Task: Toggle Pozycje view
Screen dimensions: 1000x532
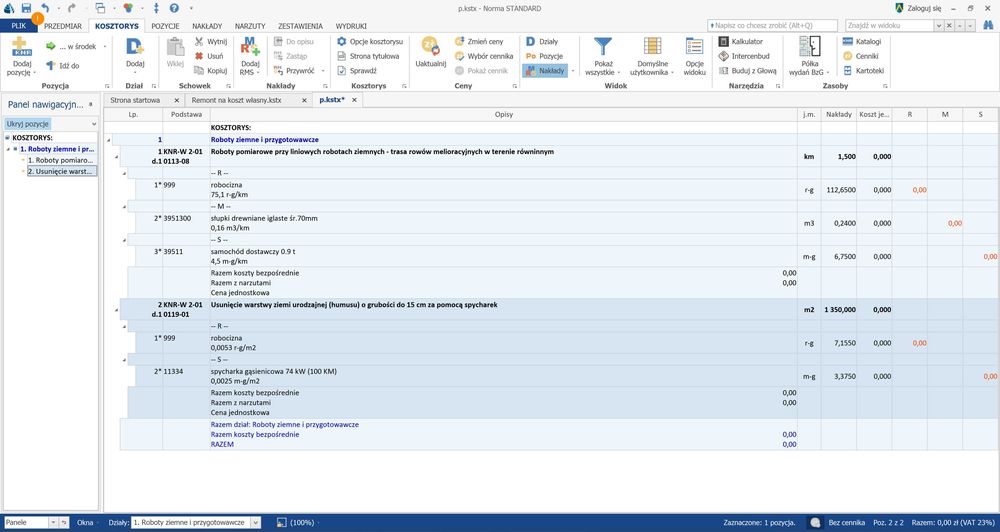Action: tap(544, 56)
